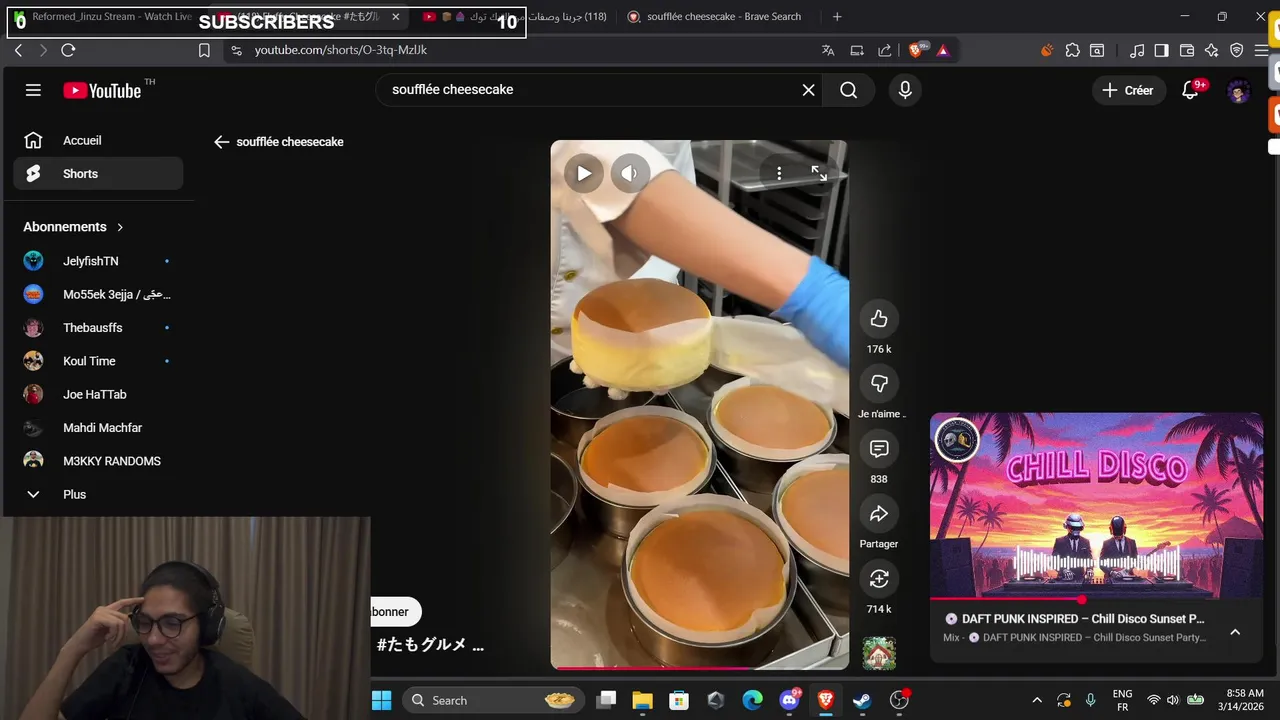
Task: Bookmark this page
Action: (204, 50)
